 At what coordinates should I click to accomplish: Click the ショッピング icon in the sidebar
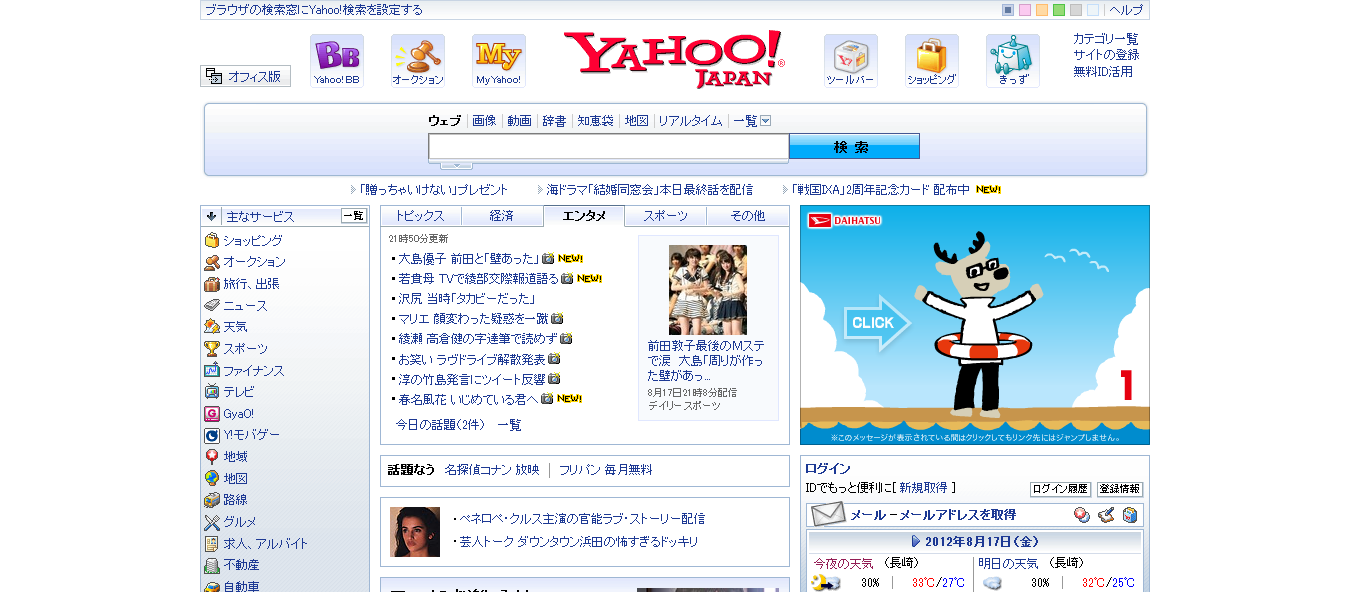coord(212,240)
